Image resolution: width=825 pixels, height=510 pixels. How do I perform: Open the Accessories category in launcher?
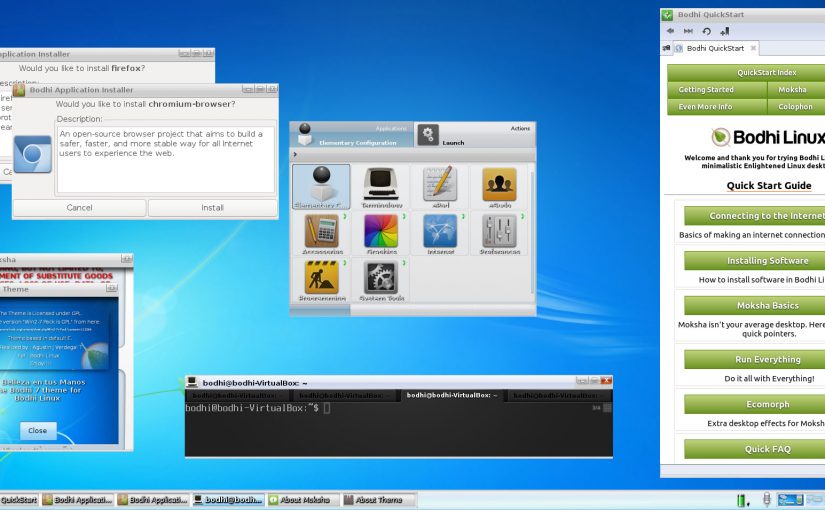pos(321,233)
